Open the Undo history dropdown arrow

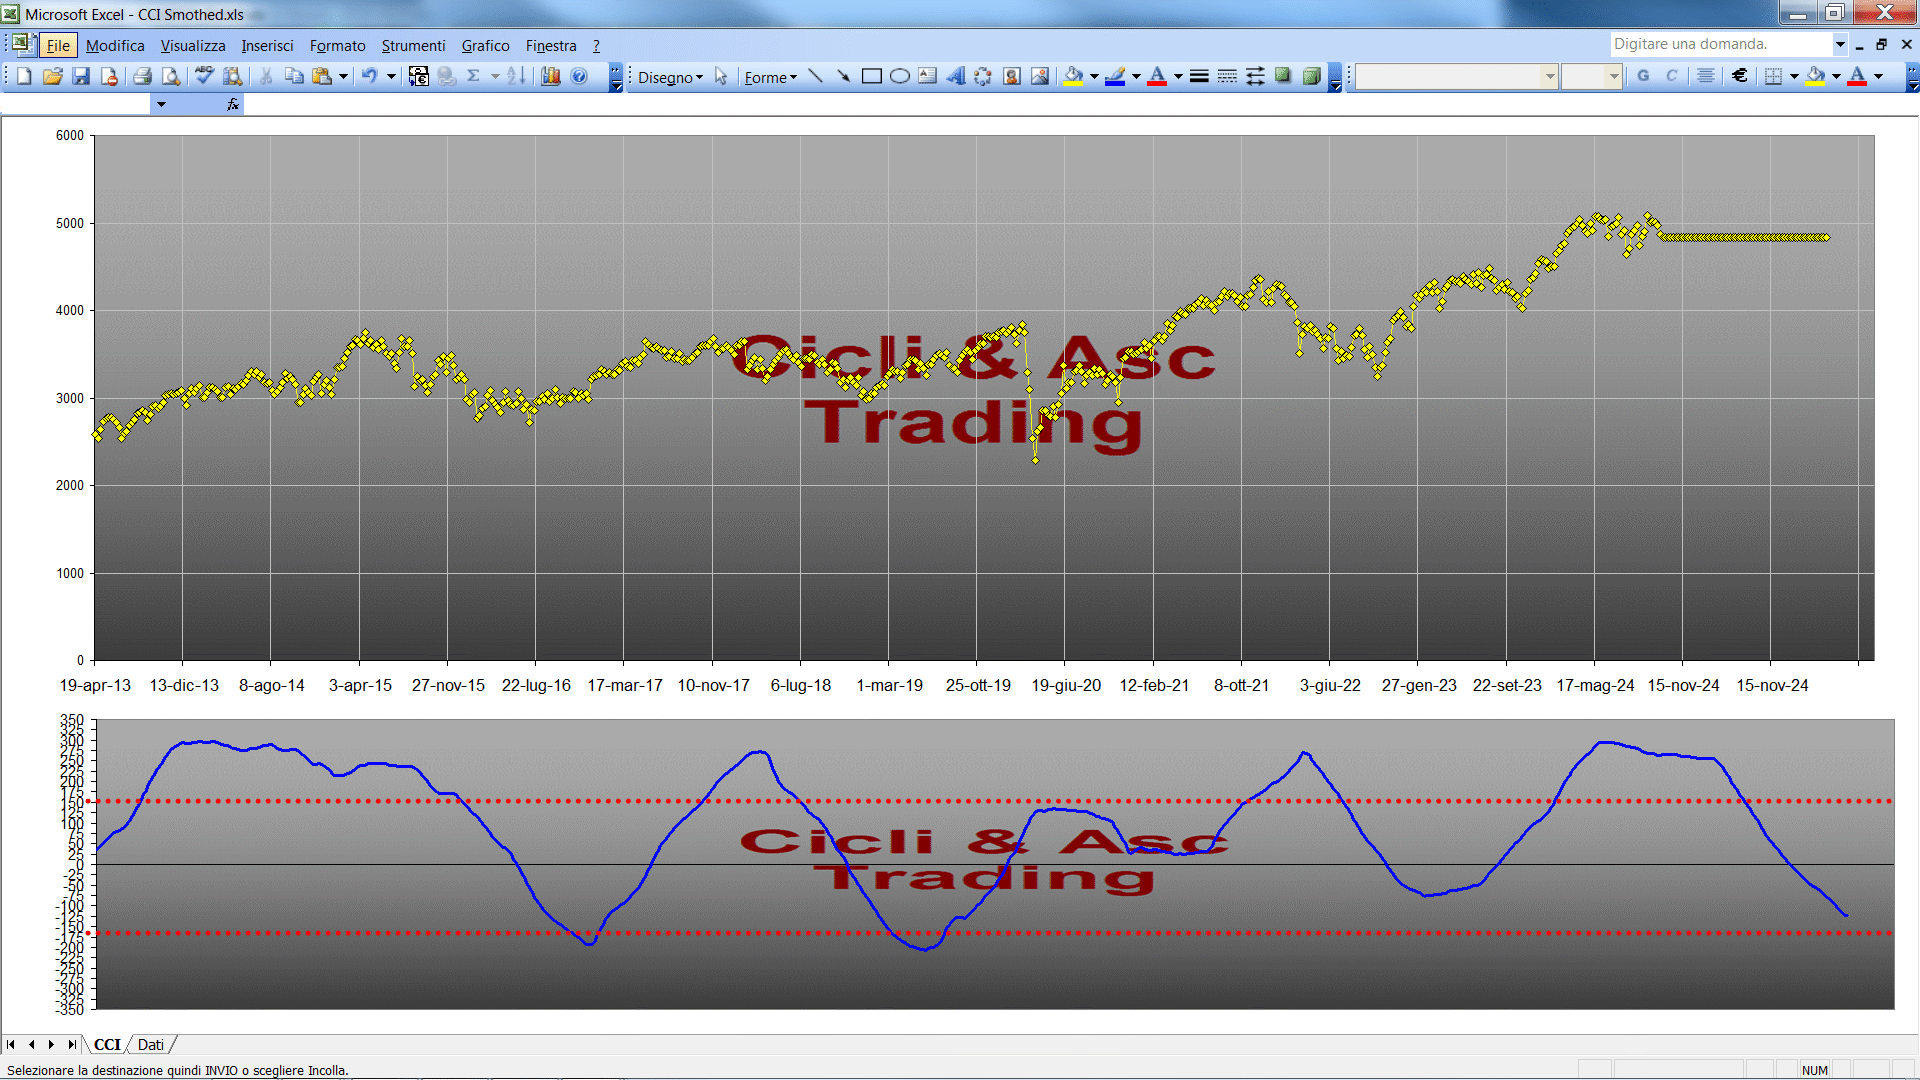[391, 76]
